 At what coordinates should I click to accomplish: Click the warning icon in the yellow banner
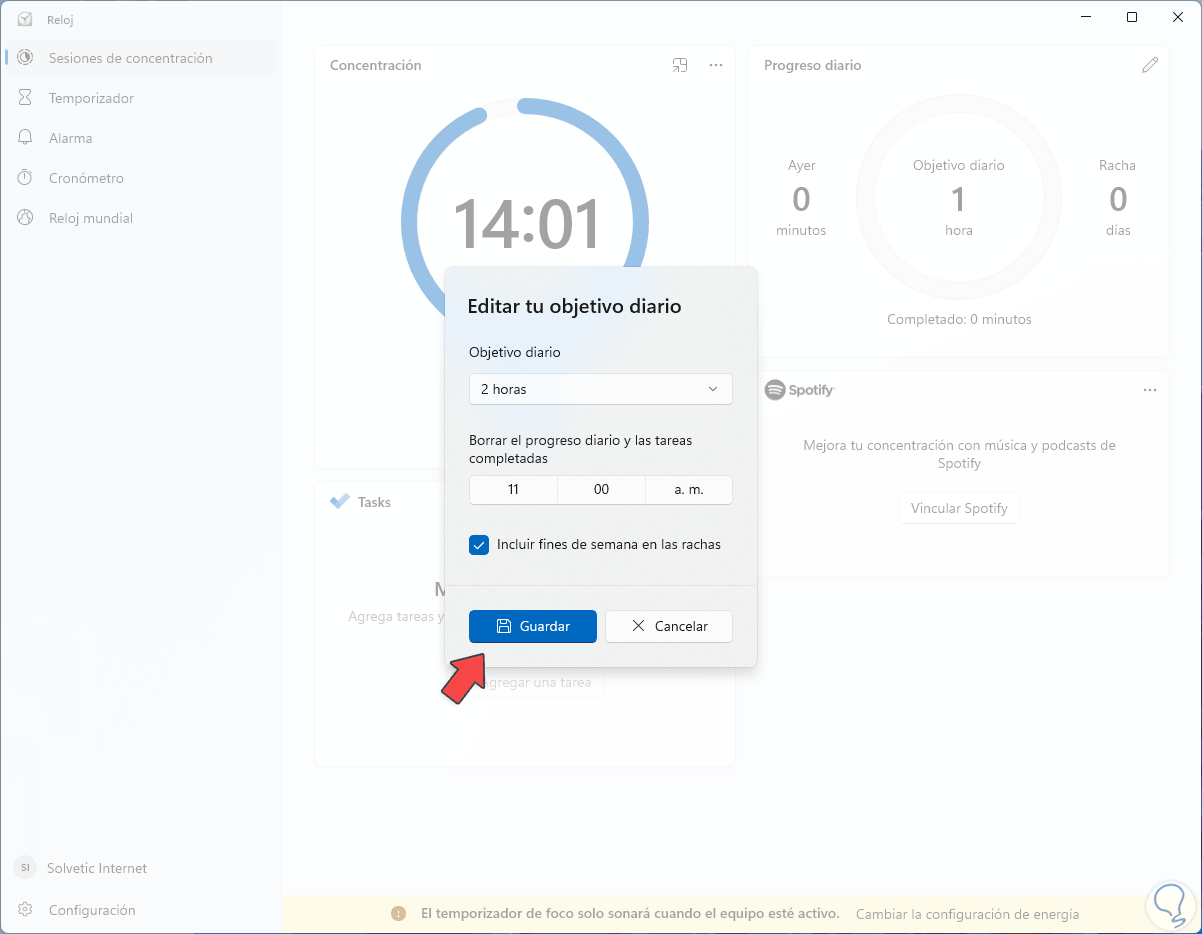[398, 914]
